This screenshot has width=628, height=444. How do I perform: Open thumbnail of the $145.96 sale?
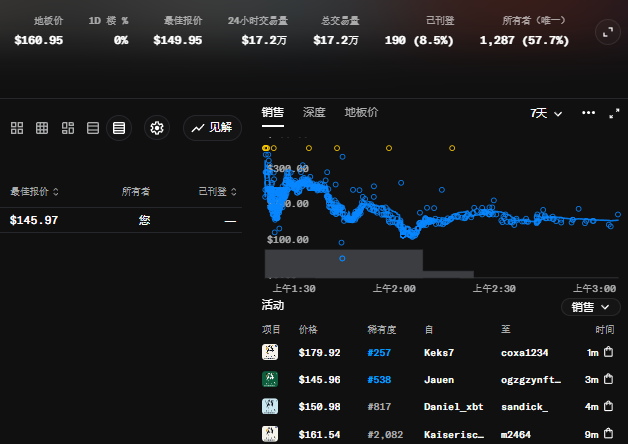coord(270,379)
